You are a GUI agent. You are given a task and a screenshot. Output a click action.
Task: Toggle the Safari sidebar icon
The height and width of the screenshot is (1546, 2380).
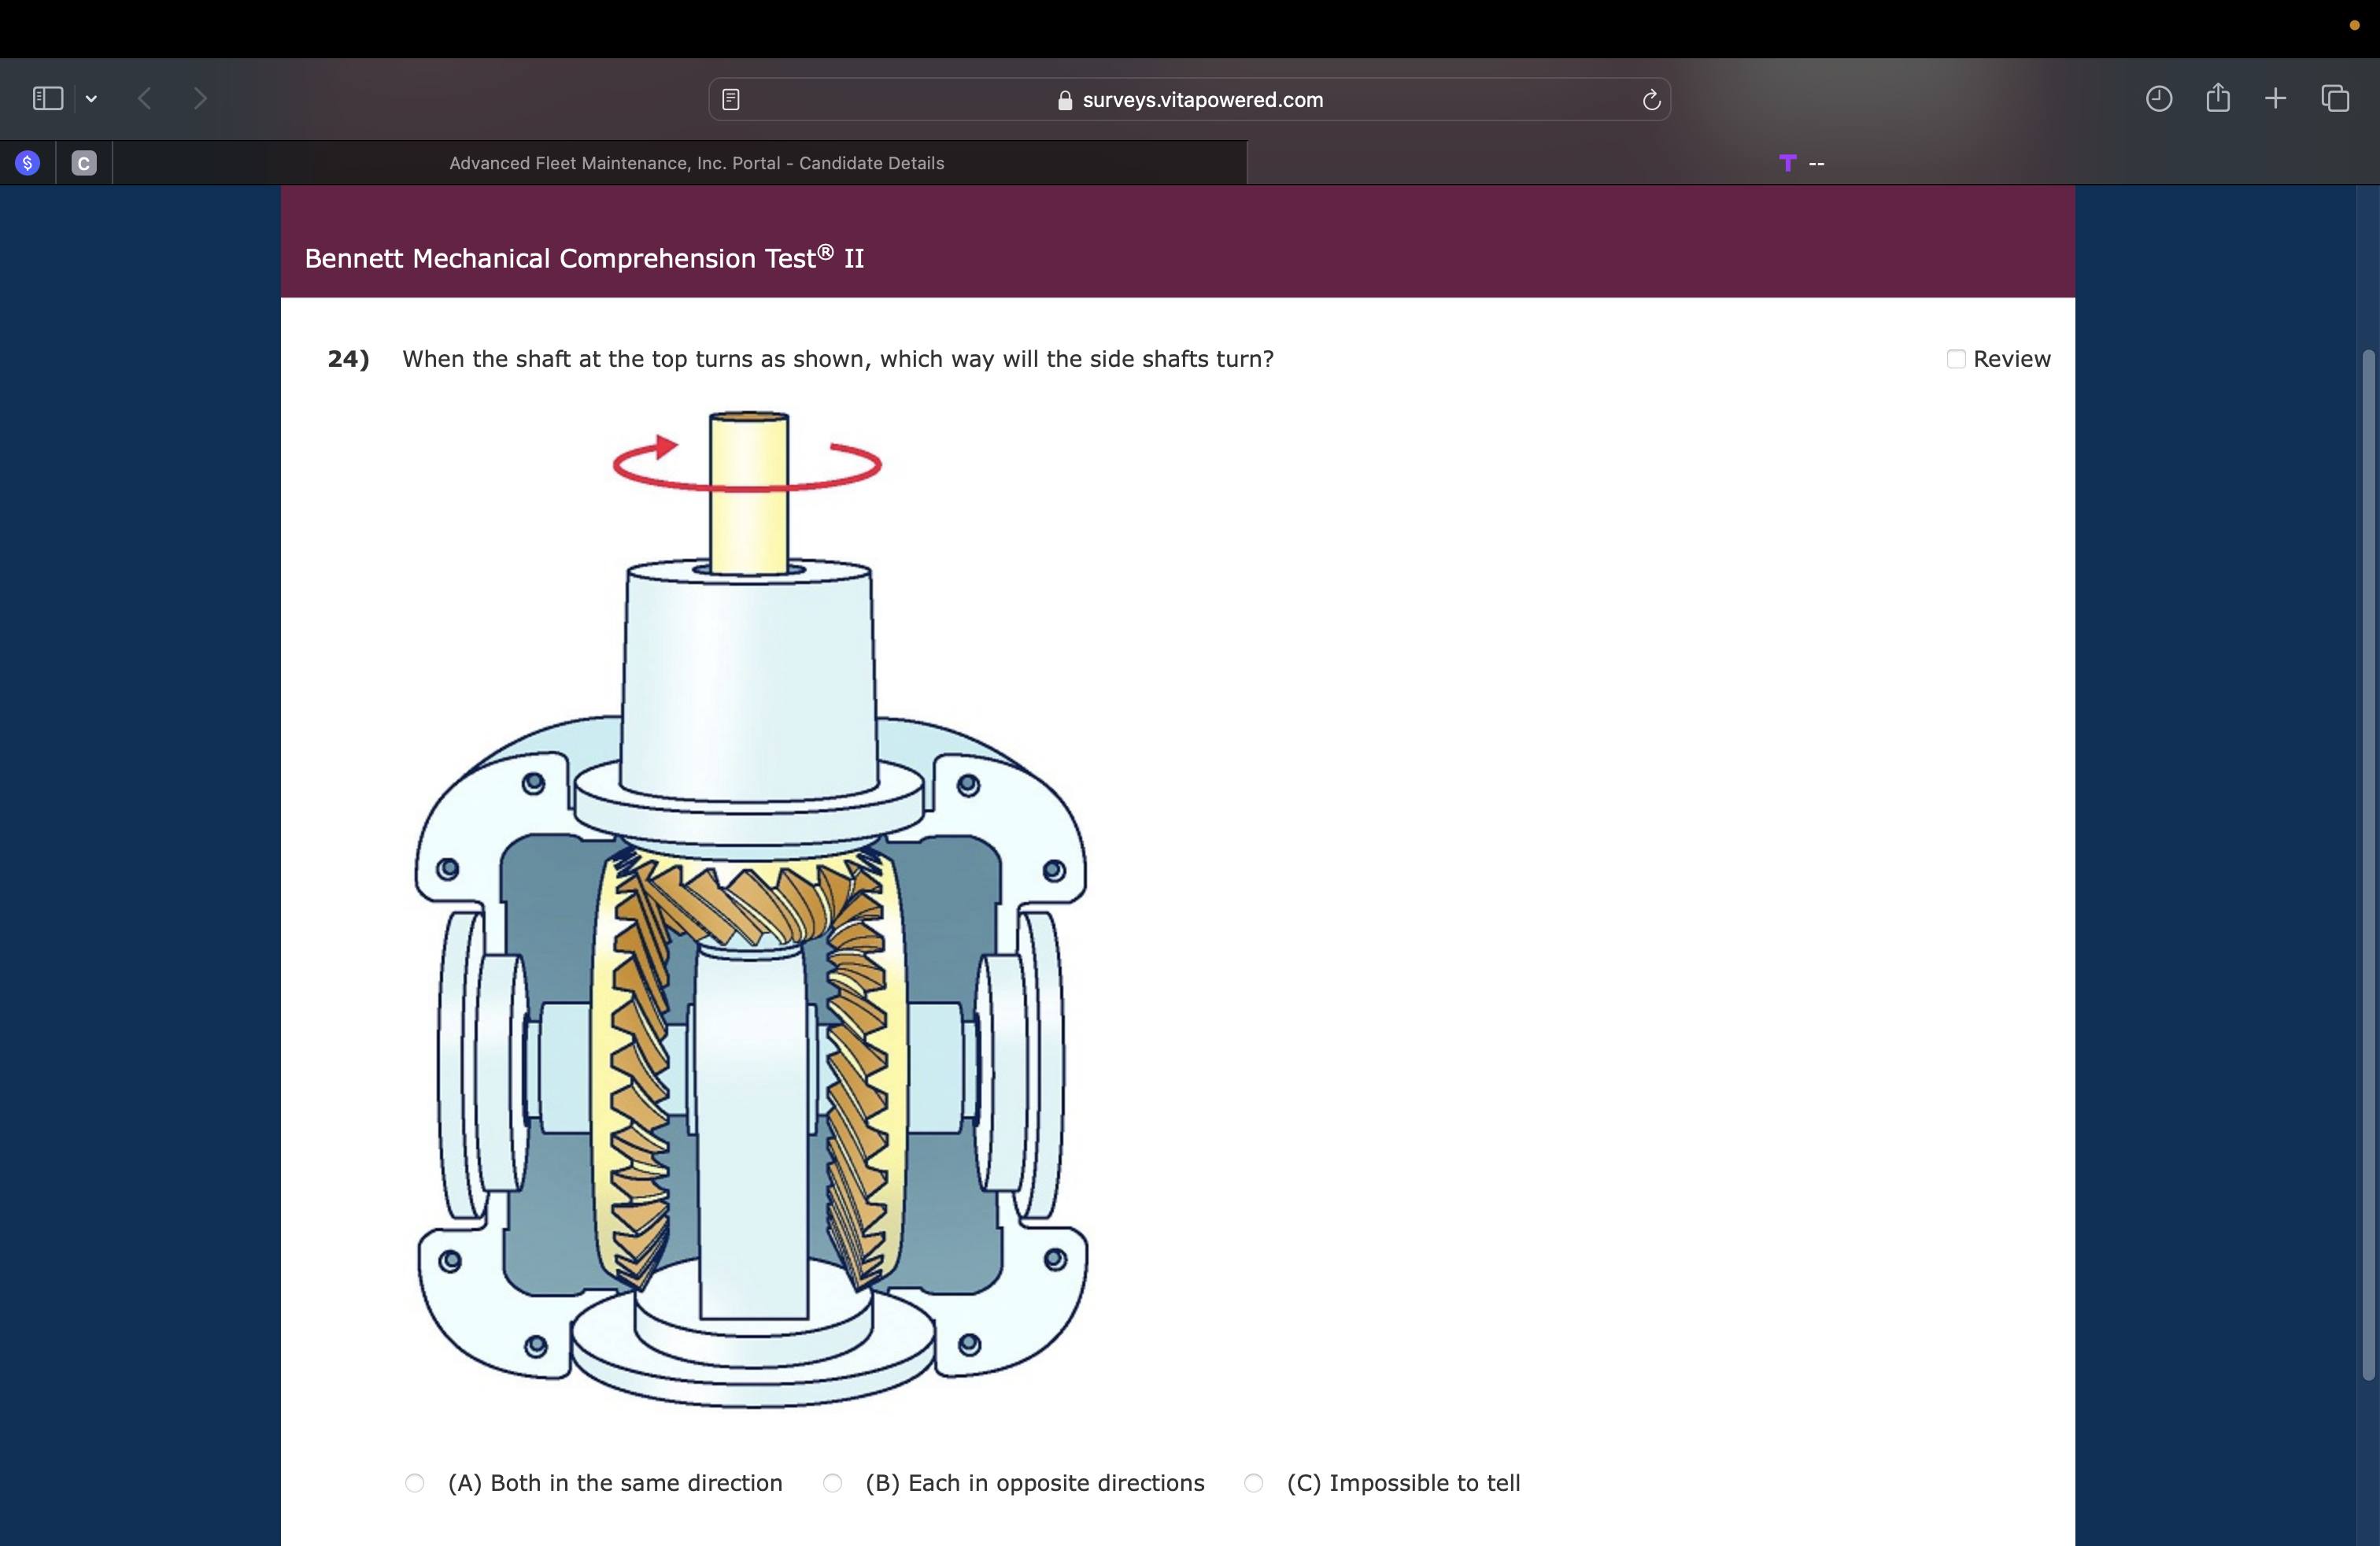pyautogui.click(x=47, y=98)
